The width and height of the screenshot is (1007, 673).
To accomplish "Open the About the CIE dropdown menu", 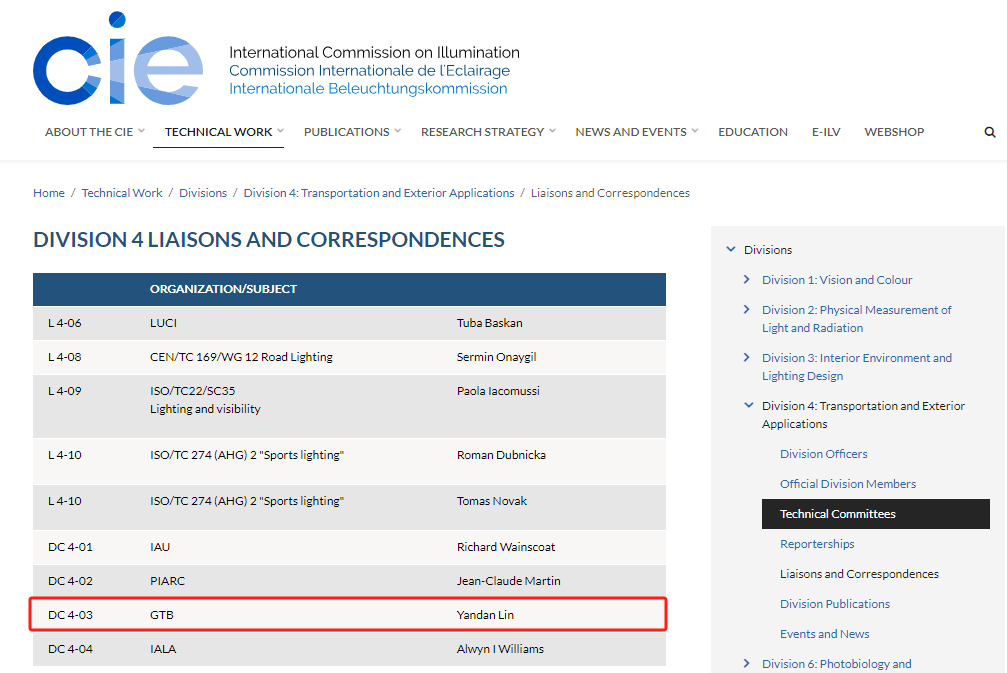I will tap(94, 132).
